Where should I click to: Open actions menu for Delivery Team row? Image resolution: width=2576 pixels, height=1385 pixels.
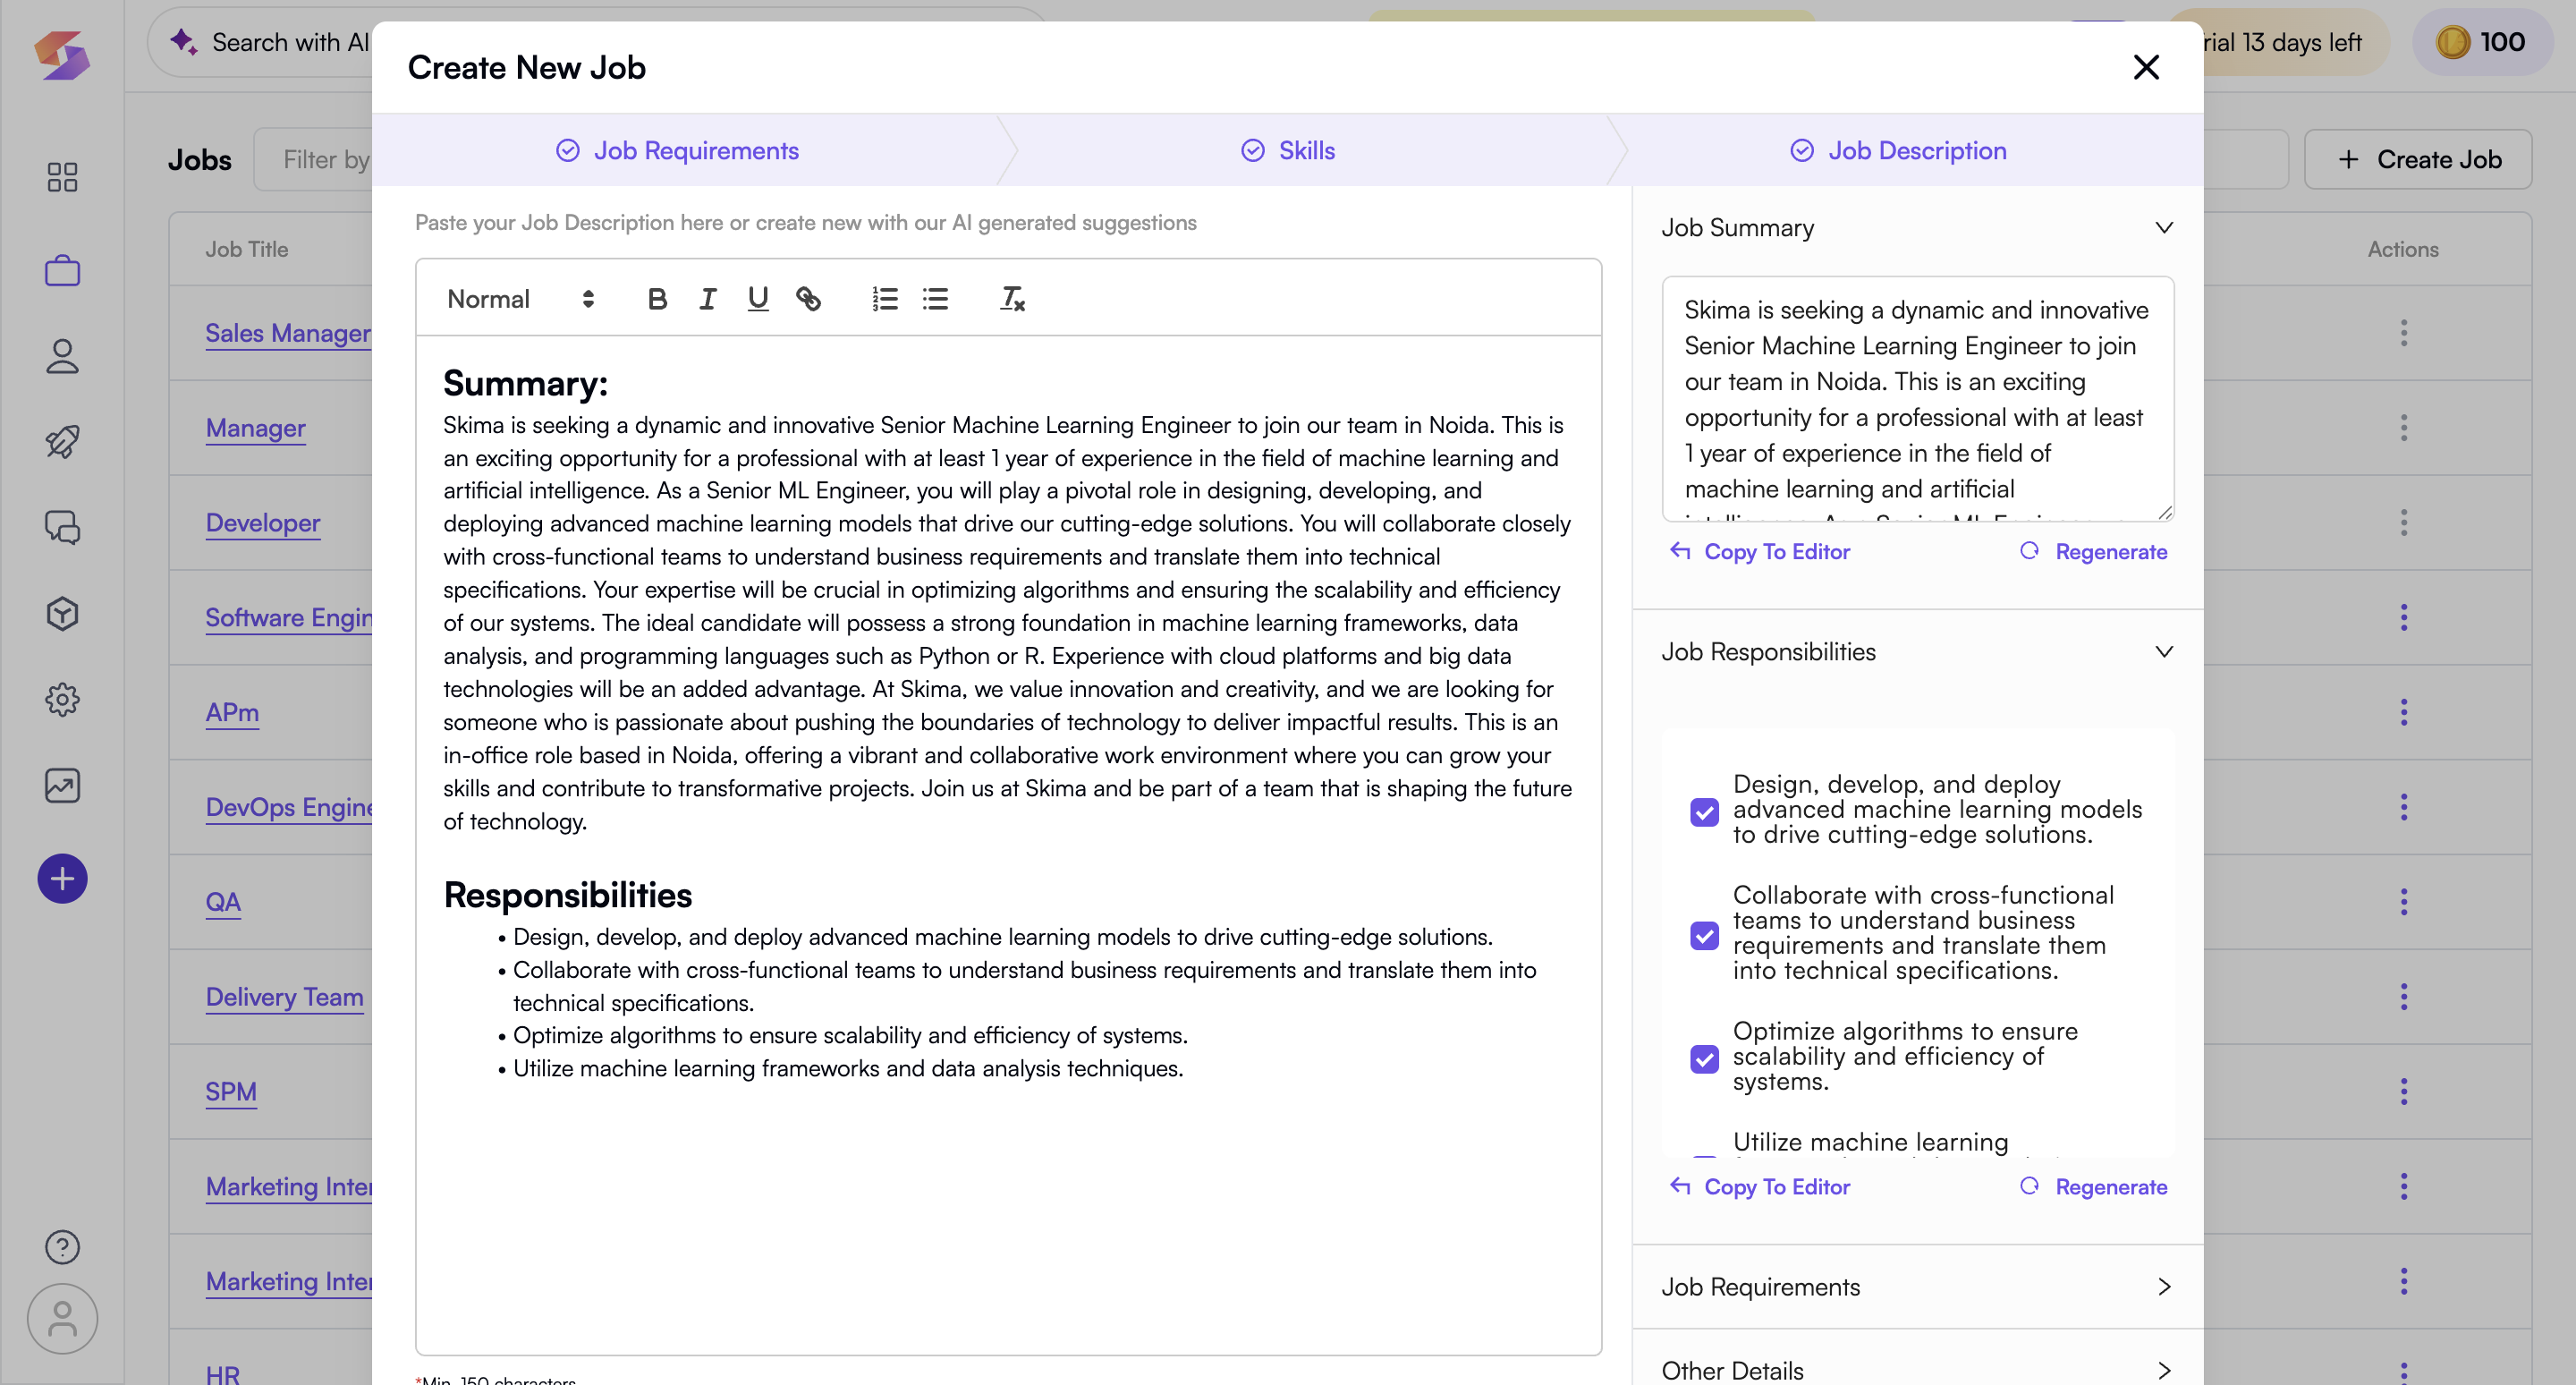(x=2403, y=997)
